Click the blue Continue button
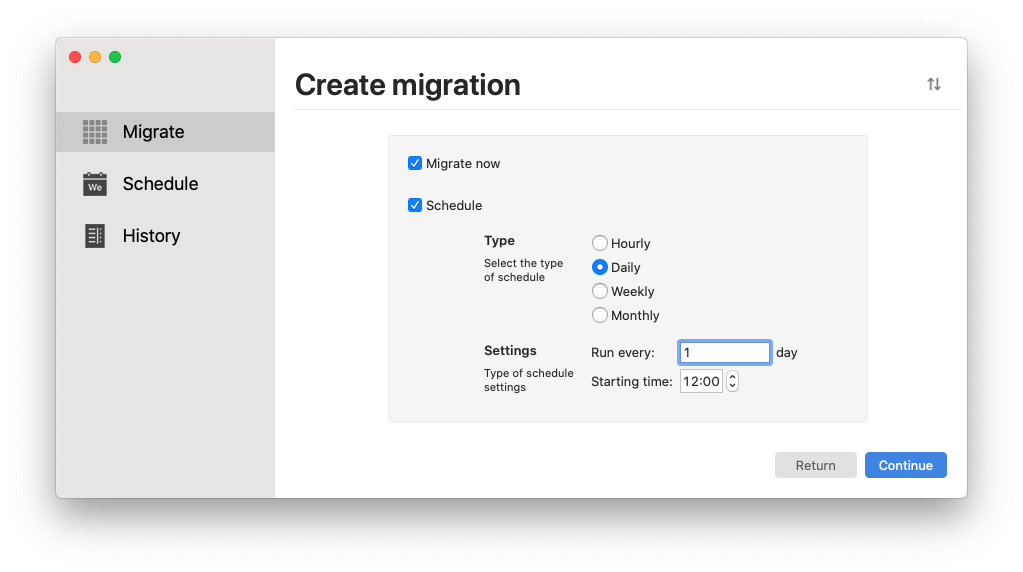The image size is (1023, 572). click(x=906, y=465)
